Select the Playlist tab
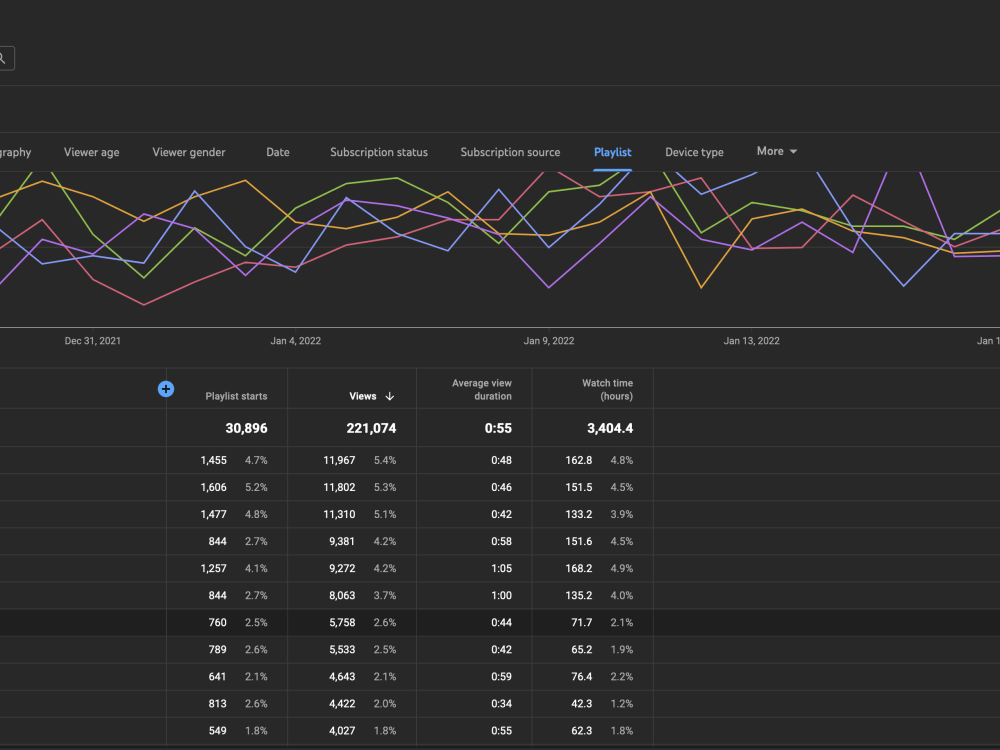The height and width of the screenshot is (750, 1000). point(612,152)
